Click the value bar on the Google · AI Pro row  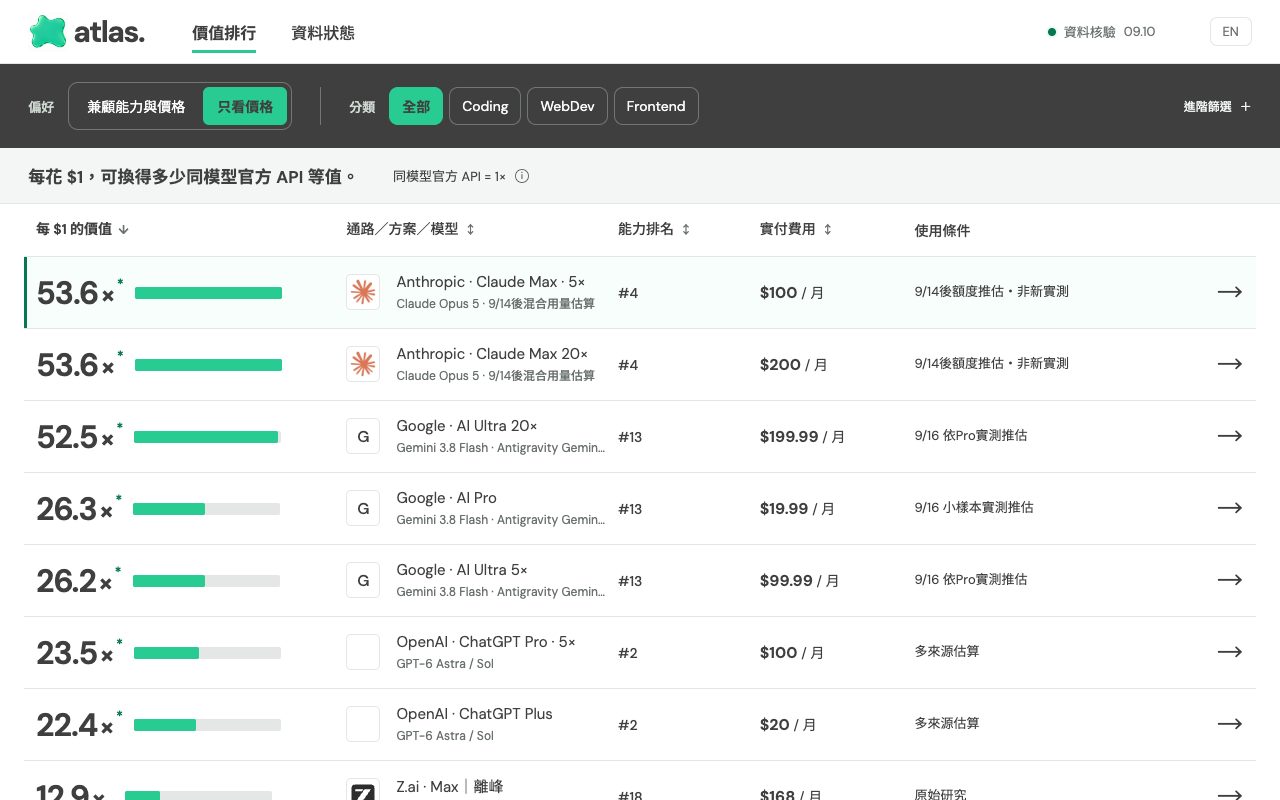click(x=206, y=509)
